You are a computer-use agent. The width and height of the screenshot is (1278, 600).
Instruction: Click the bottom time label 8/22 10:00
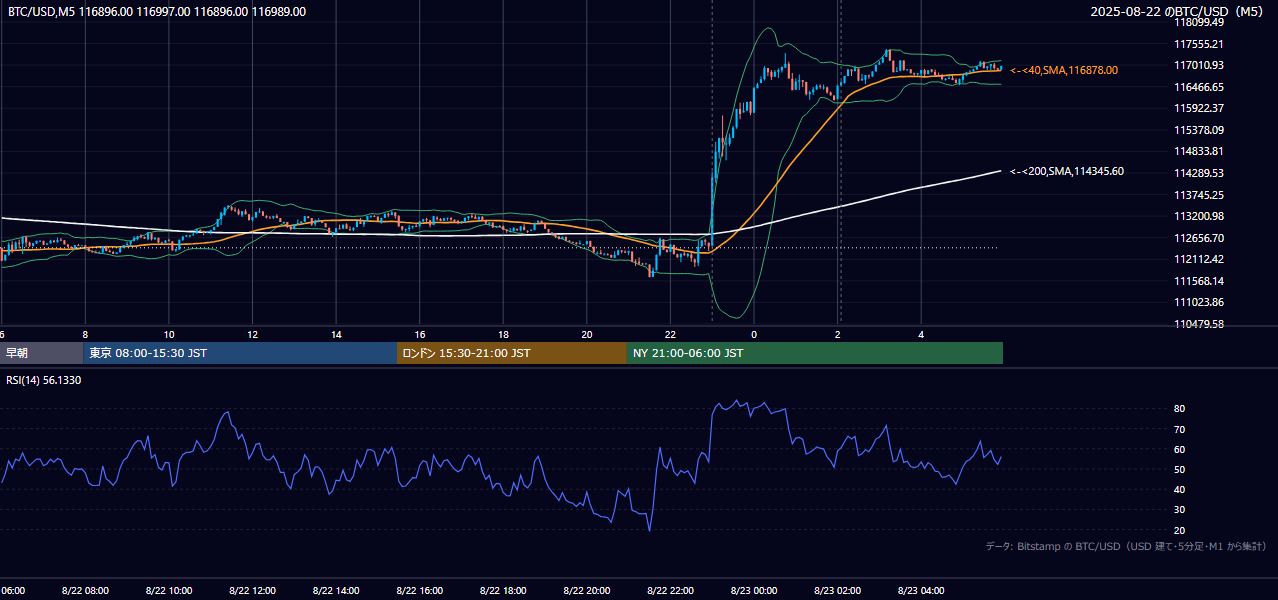coord(169,590)
